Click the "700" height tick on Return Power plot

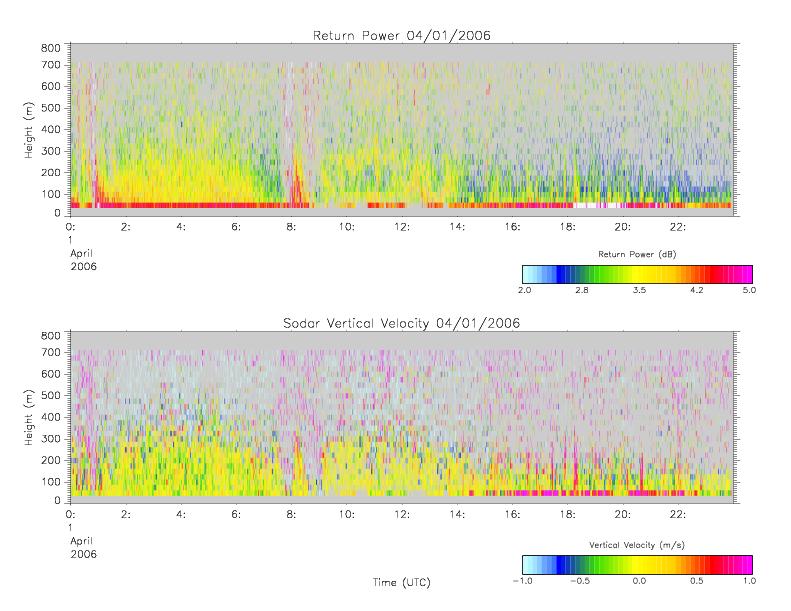tap(50, 65)
